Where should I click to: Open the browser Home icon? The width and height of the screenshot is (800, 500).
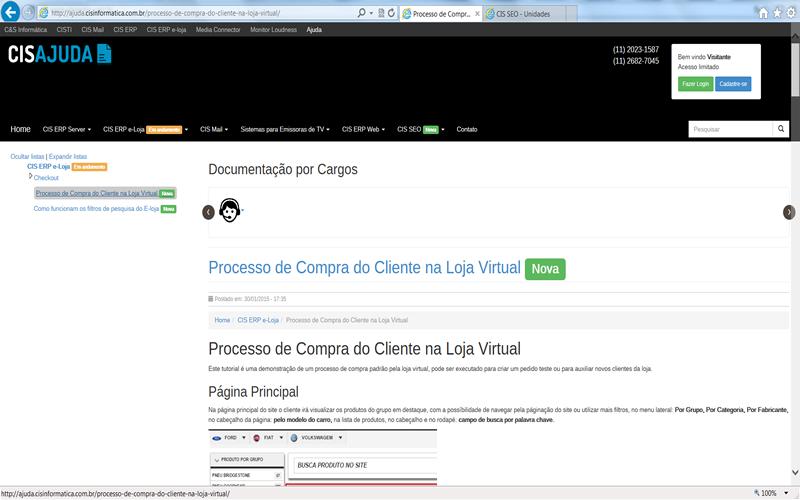coord(763,13)
